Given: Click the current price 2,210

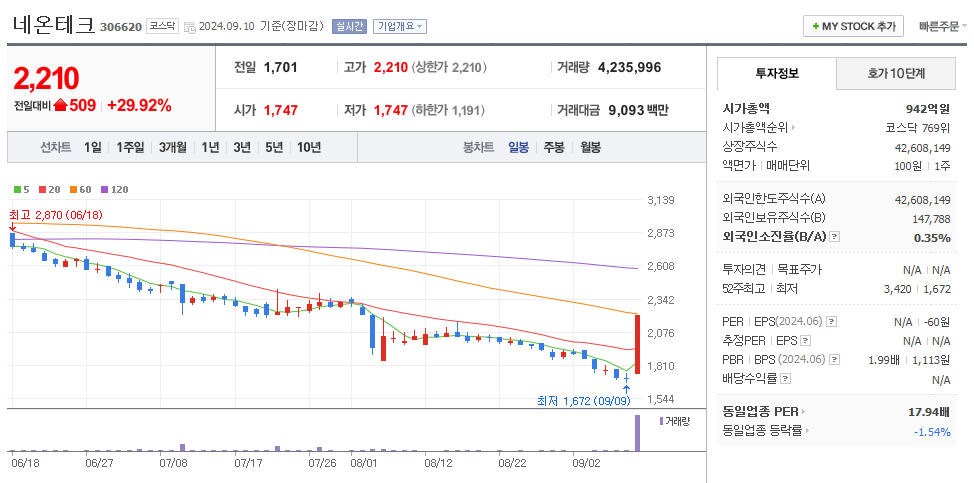Looking at the screenshot, I should [46, 79].
